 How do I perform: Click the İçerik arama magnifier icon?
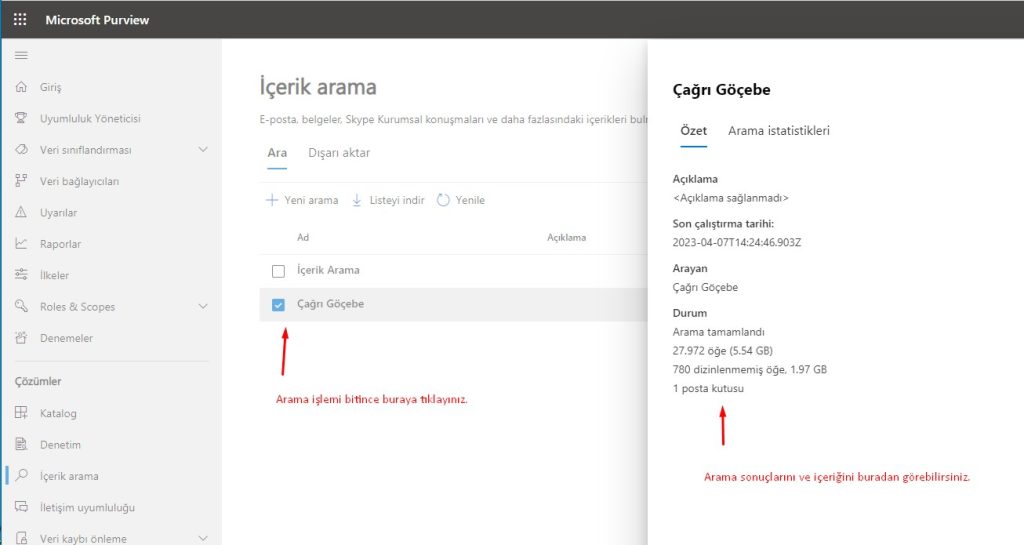click(21, 475)
